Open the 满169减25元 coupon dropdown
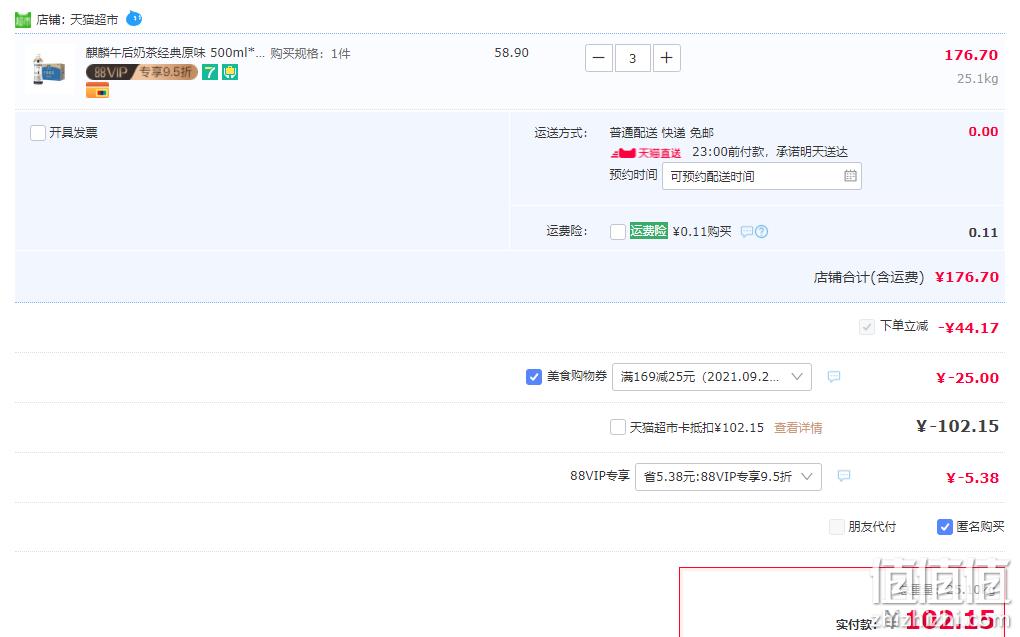This screenshot has height=637, width=1020. pyautogui.click(x=712, y=377)
